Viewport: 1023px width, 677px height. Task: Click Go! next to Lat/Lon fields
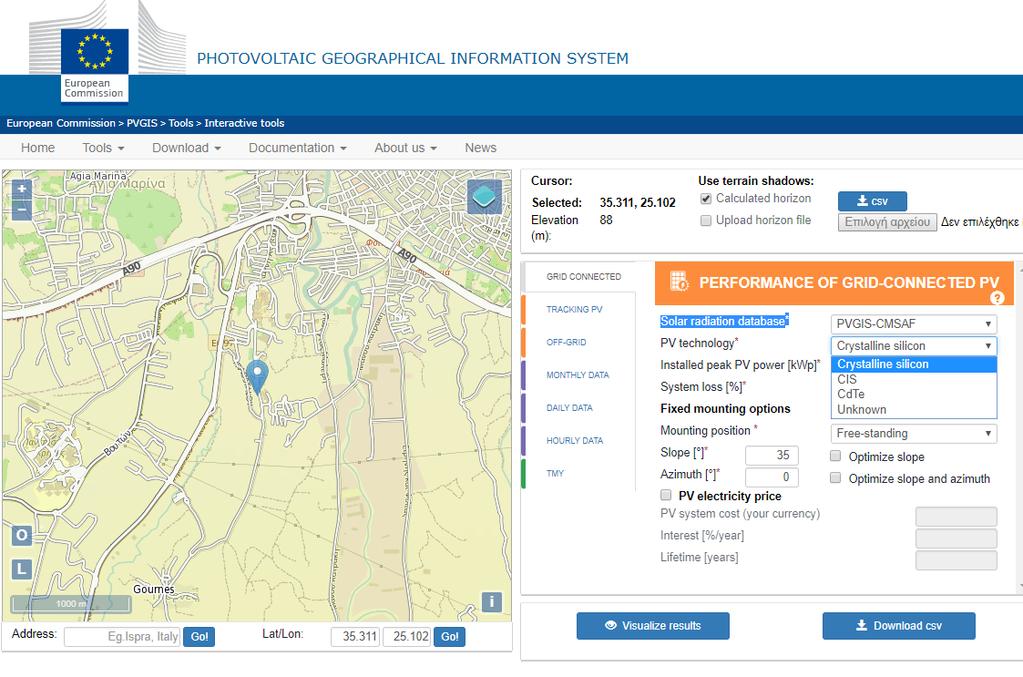pos(450,637)
